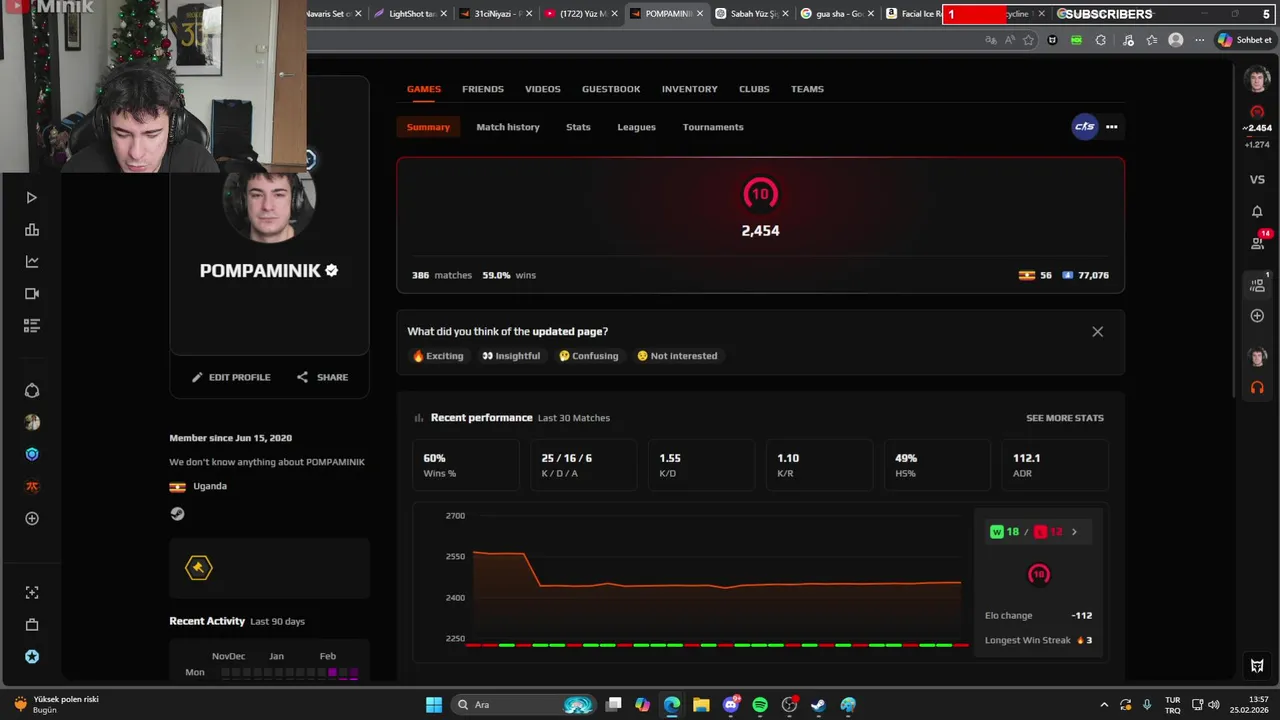
Task: Click the Windows taskbar search box
Action: (x=524, y=705)
